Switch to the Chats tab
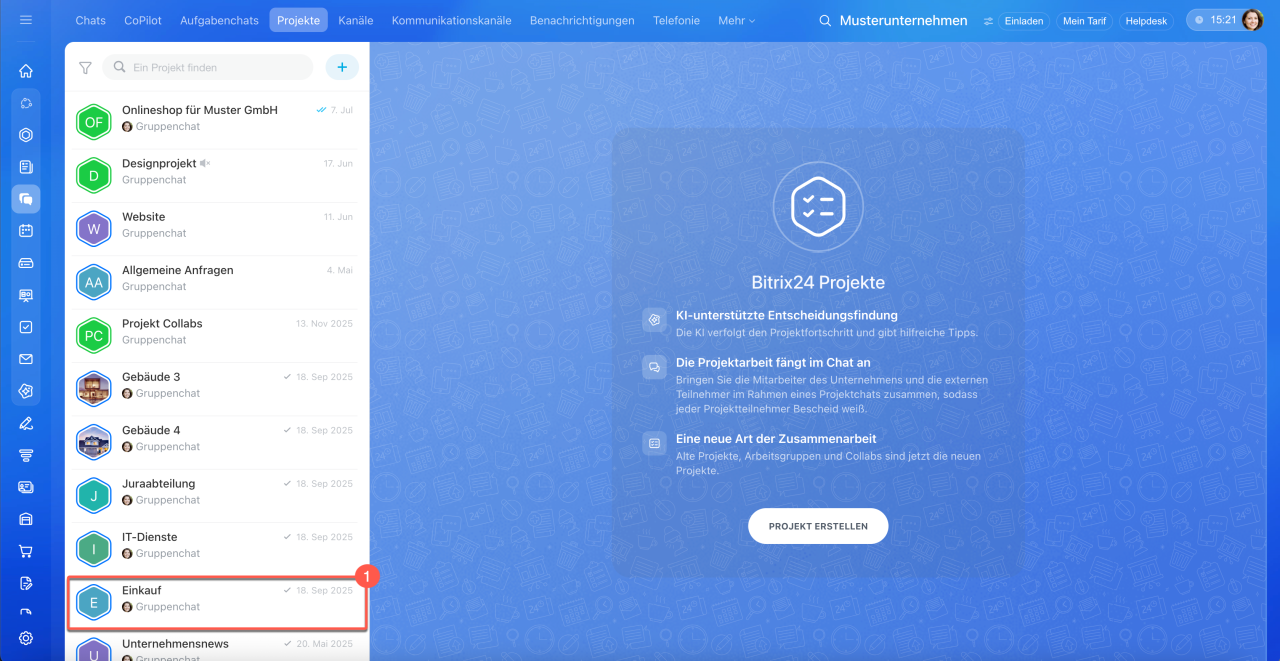The image size is (1280, 661). (x=90, y=20)
